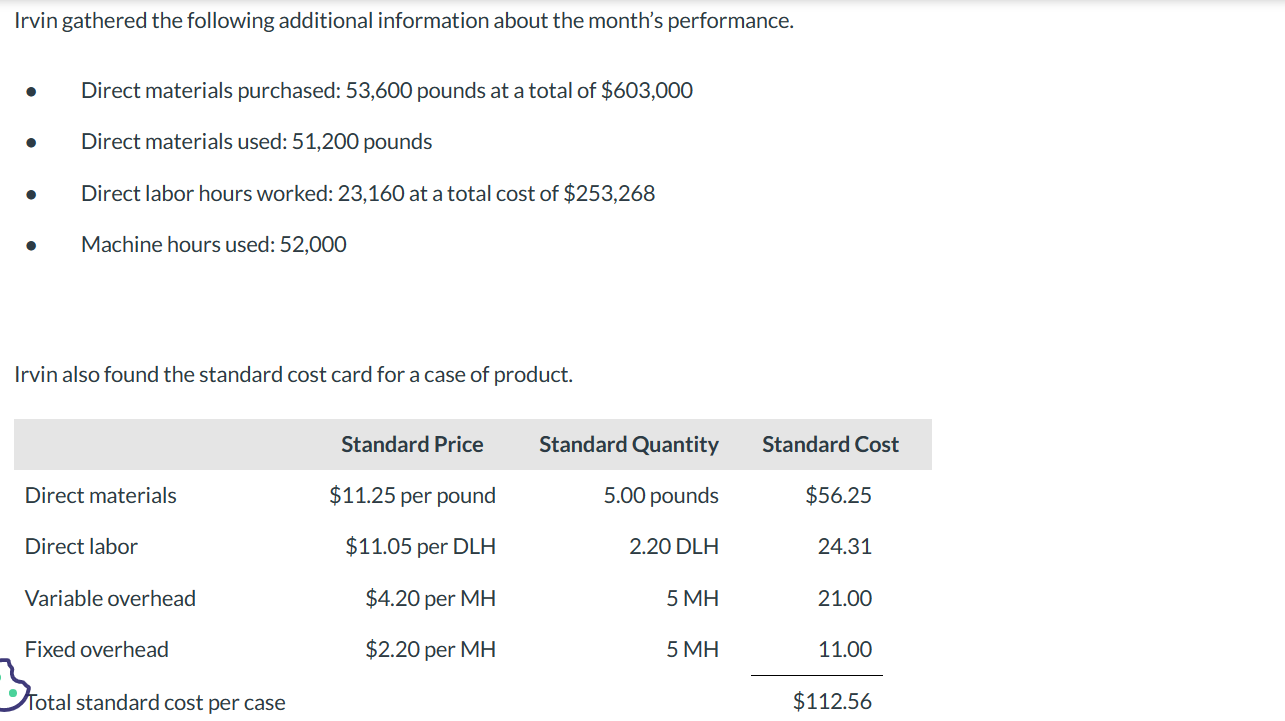
Task: Select the Direct labor row label
Action: pyautogui.click(x=81, y=547)
